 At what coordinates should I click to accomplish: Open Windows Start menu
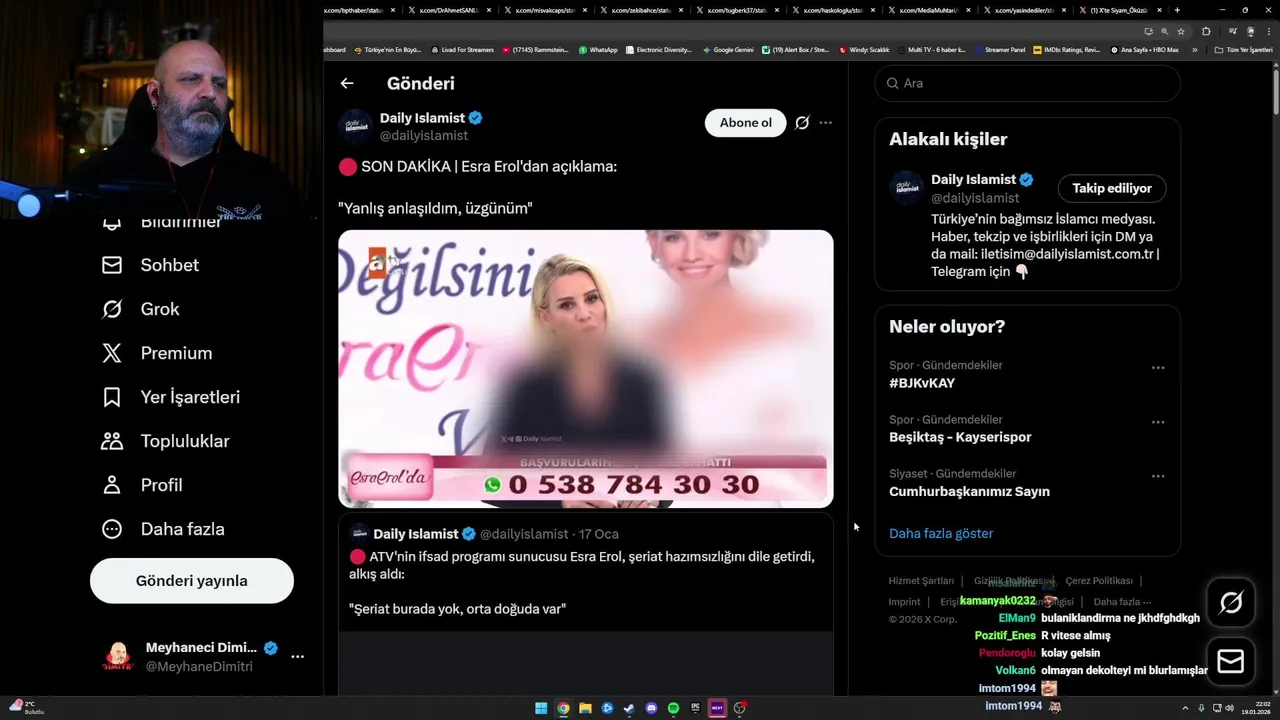pos(541,708)
